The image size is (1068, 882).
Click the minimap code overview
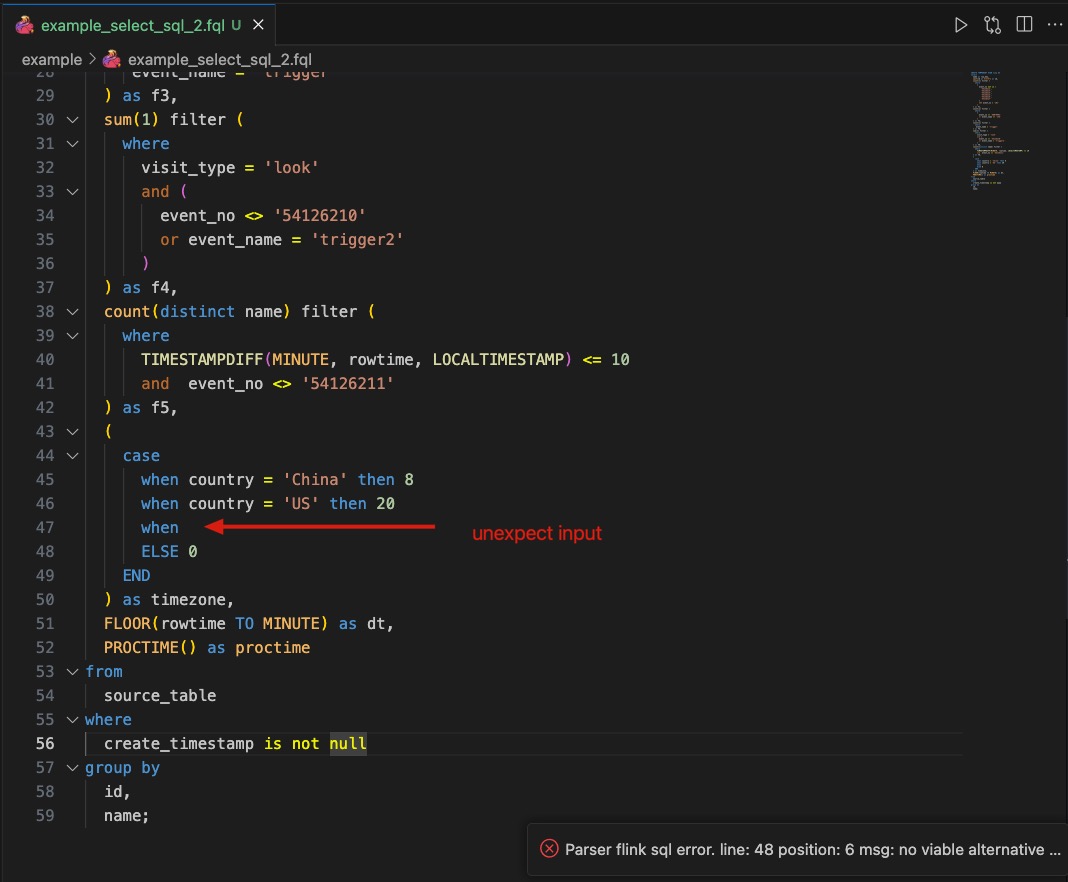(998, 129)
